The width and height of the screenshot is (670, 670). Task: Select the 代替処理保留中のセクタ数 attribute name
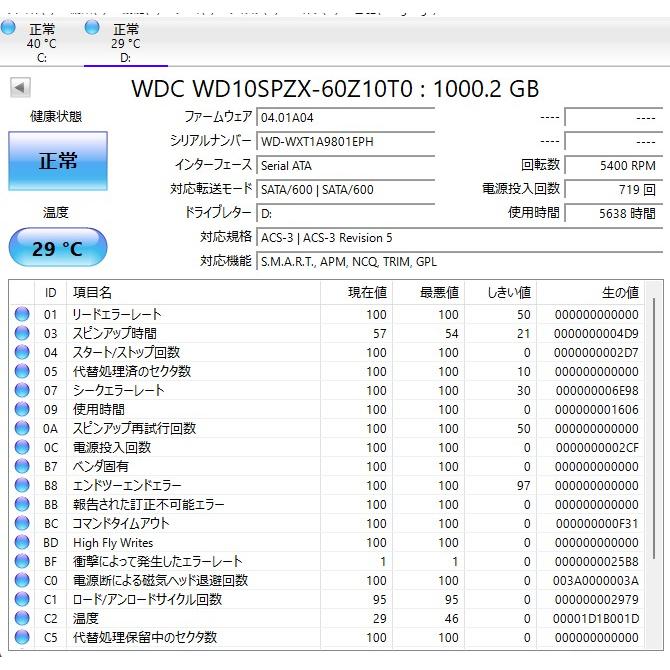tap(145, 638)
